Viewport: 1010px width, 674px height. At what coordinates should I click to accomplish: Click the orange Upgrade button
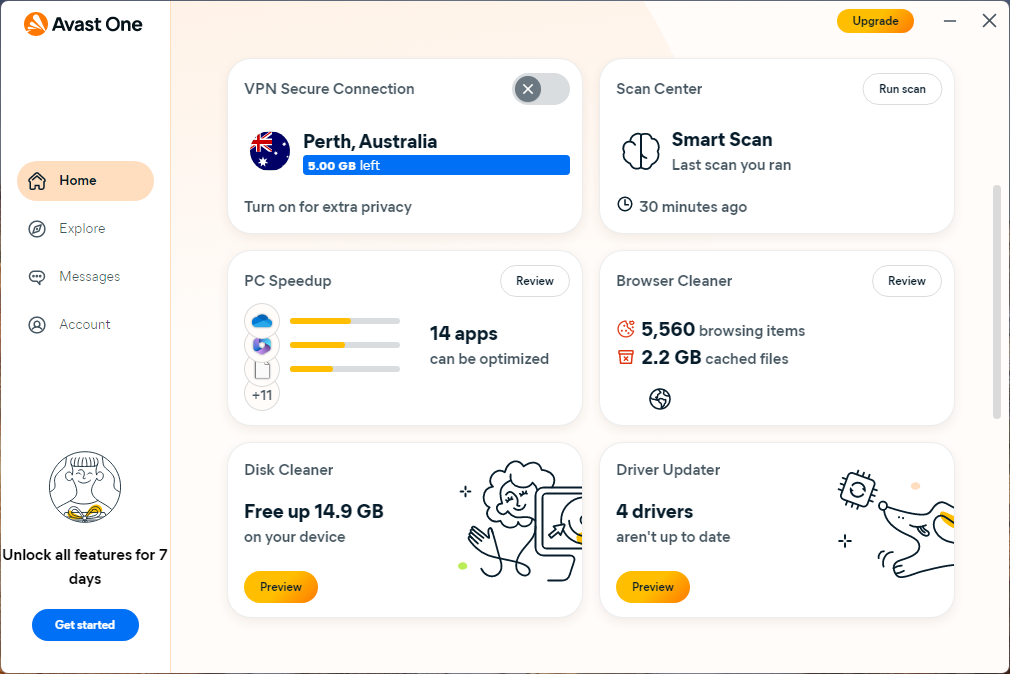875,21
